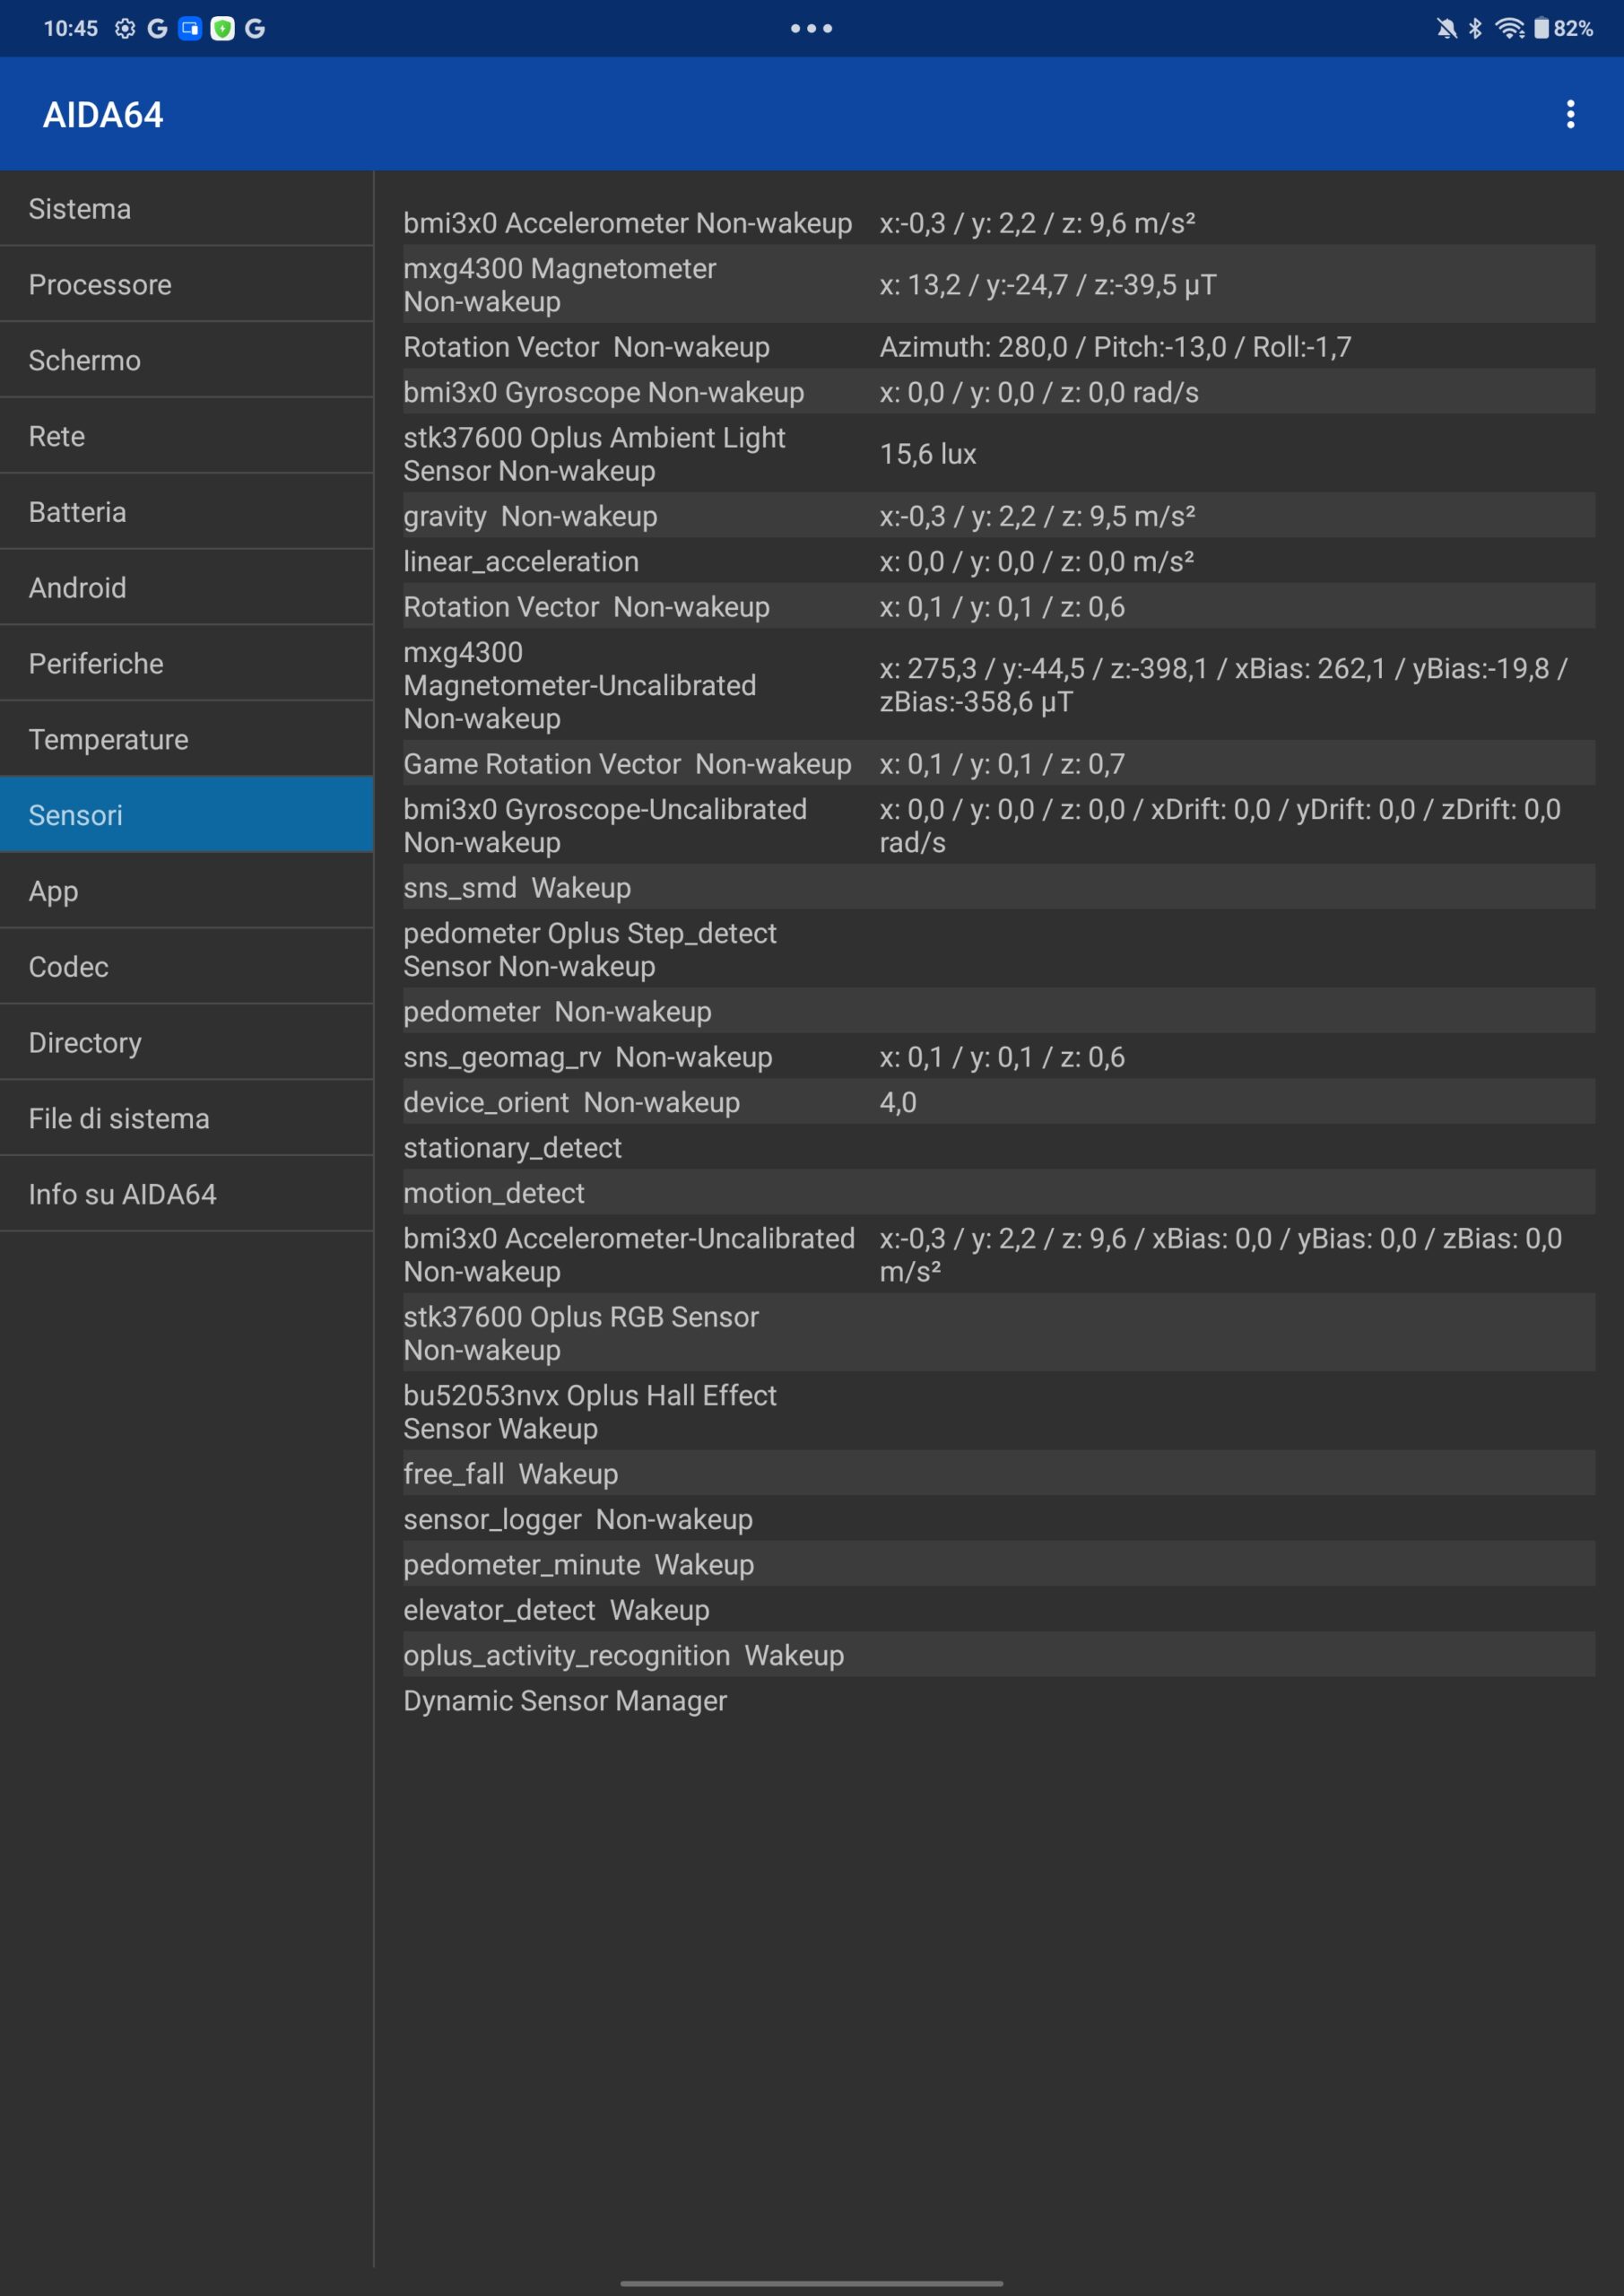Go to File di sistema
1624x2296 pixels.
coord(187,1119)
